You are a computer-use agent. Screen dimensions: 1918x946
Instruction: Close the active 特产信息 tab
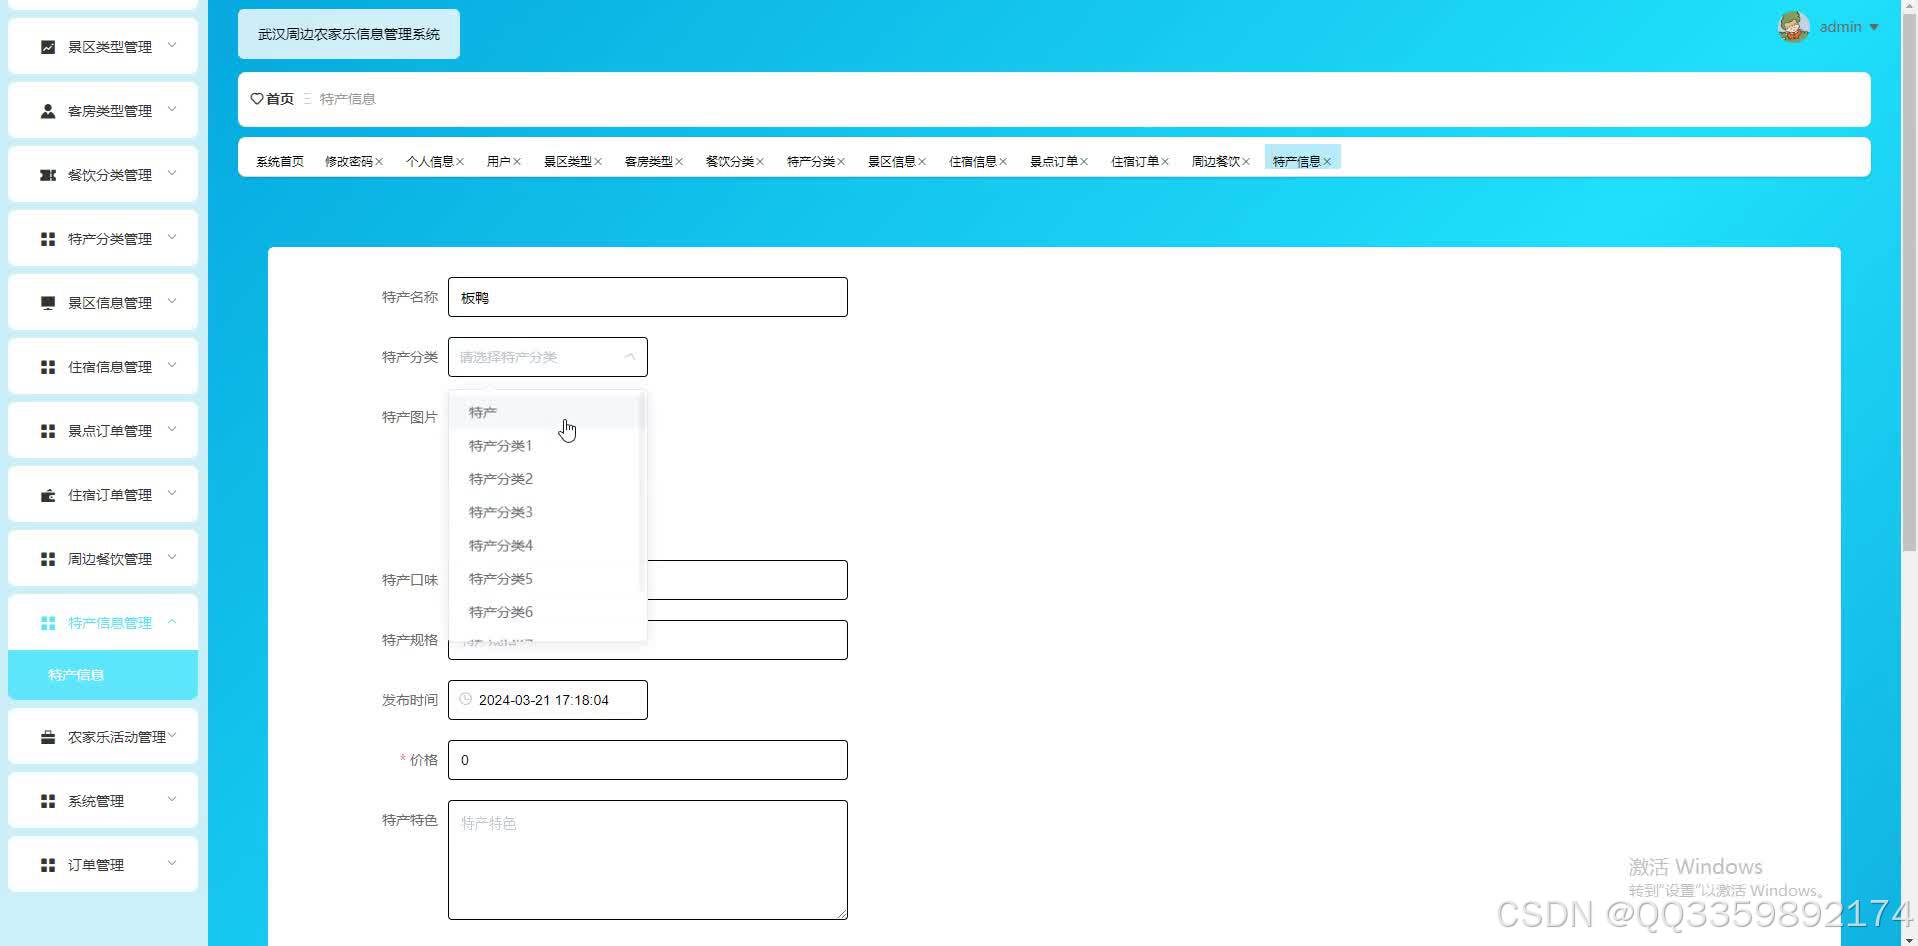click(1327, 162)
